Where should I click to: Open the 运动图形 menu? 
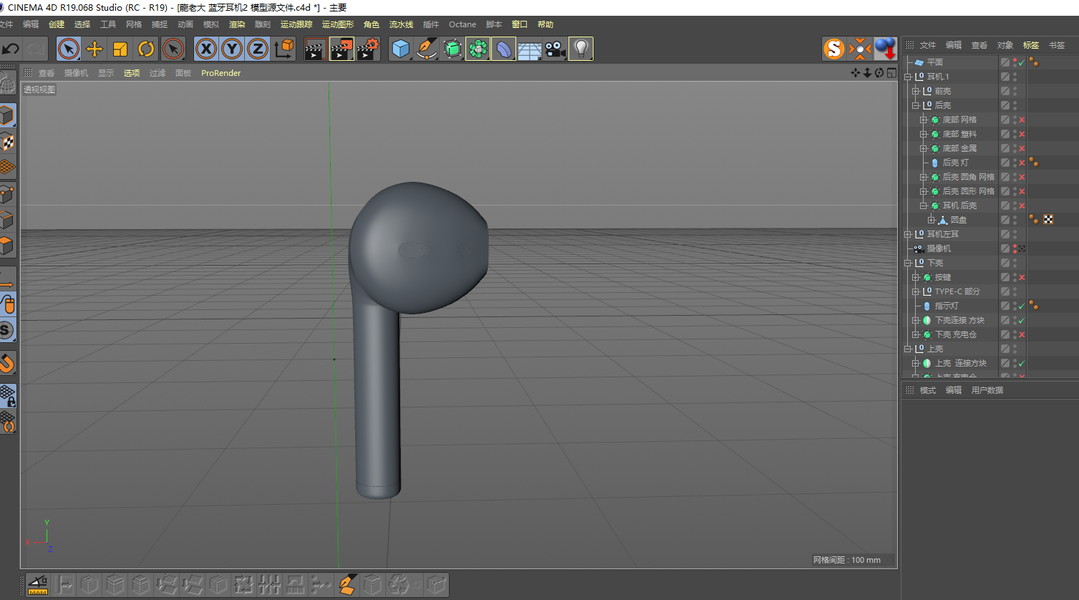pos(338,24)
